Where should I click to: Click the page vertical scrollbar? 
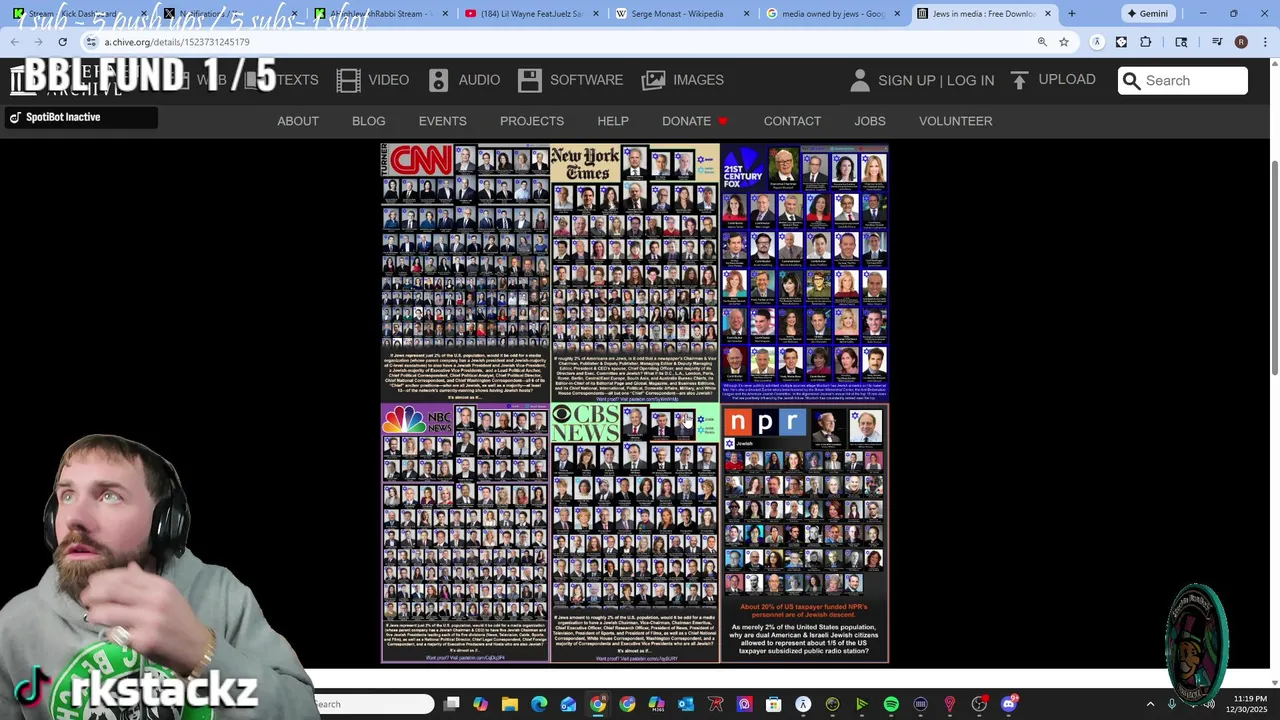click(1274, 270)
